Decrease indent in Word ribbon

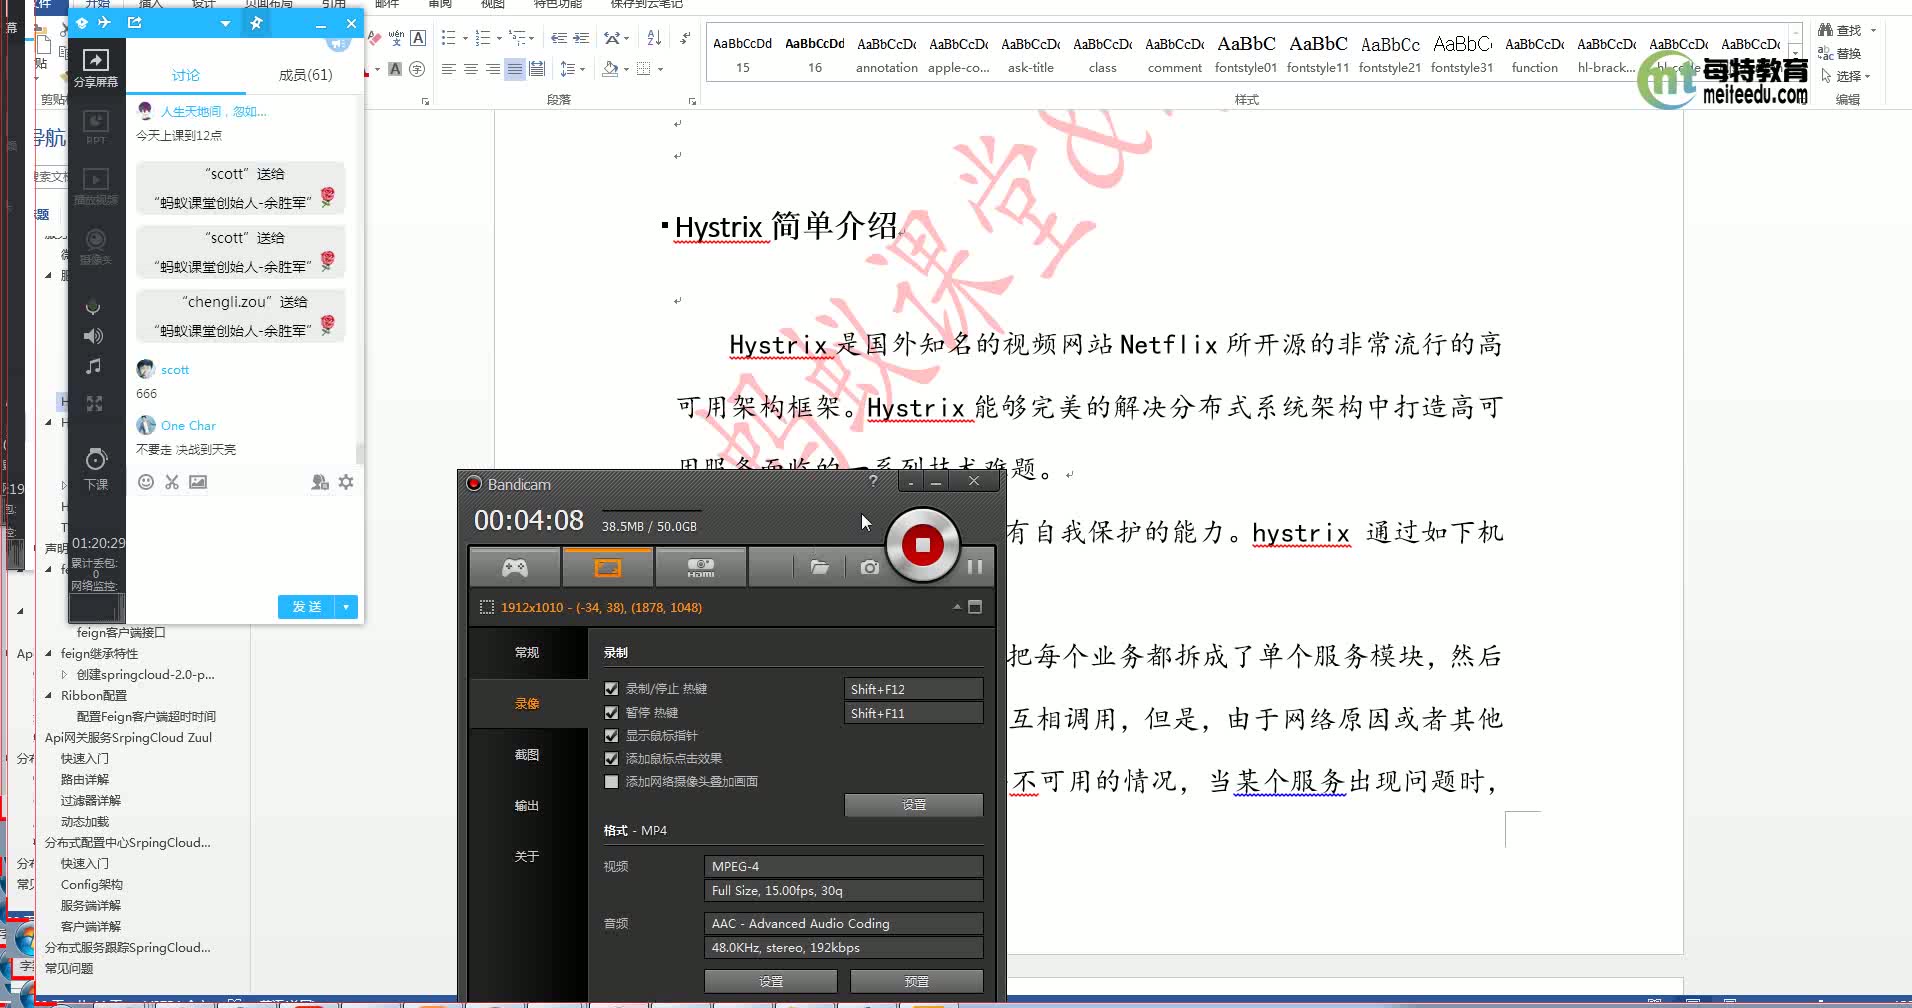tap(559, 38)
